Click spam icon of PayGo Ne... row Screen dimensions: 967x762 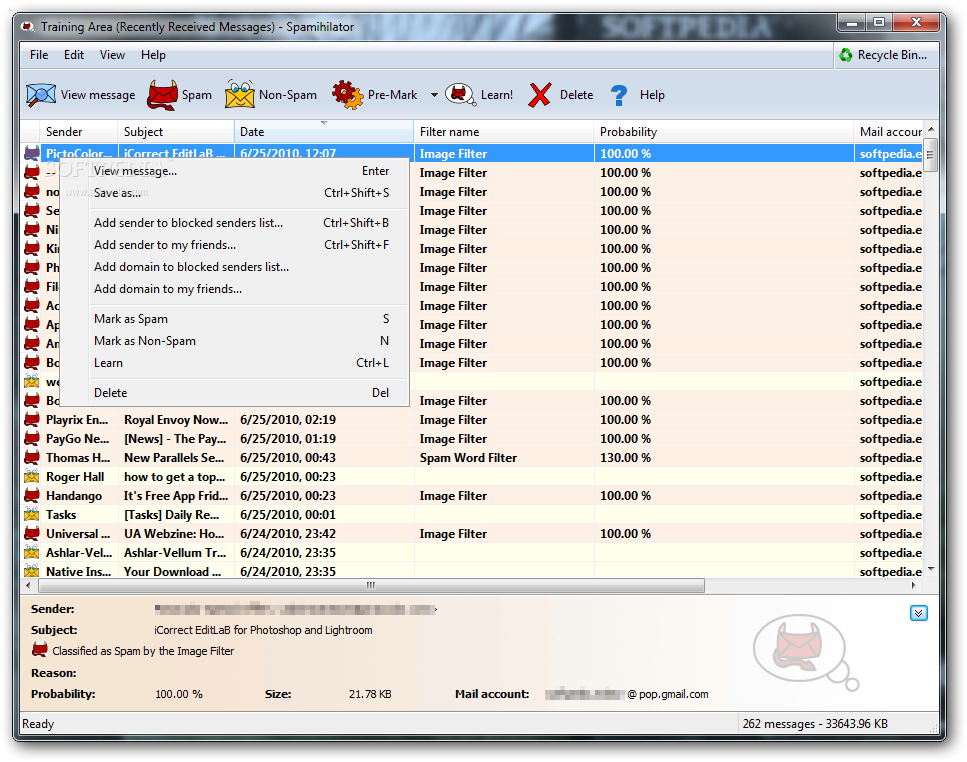click(x=31, y=439)
